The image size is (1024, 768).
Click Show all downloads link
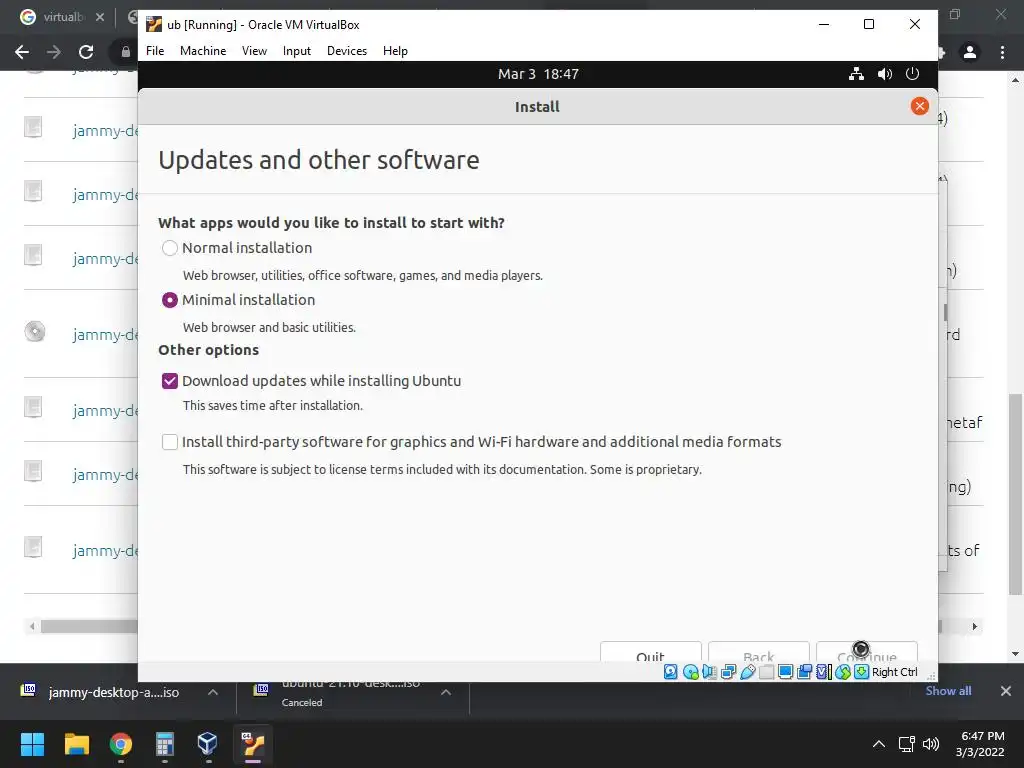(x=948, y=691)
